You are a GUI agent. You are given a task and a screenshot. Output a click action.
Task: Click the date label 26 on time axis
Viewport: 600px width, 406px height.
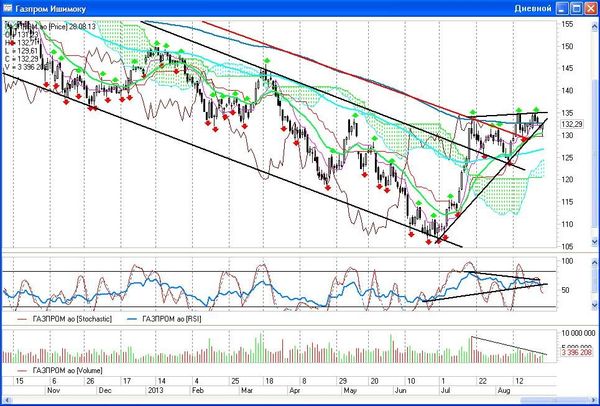pyautogui.click(x=90, y=381)
